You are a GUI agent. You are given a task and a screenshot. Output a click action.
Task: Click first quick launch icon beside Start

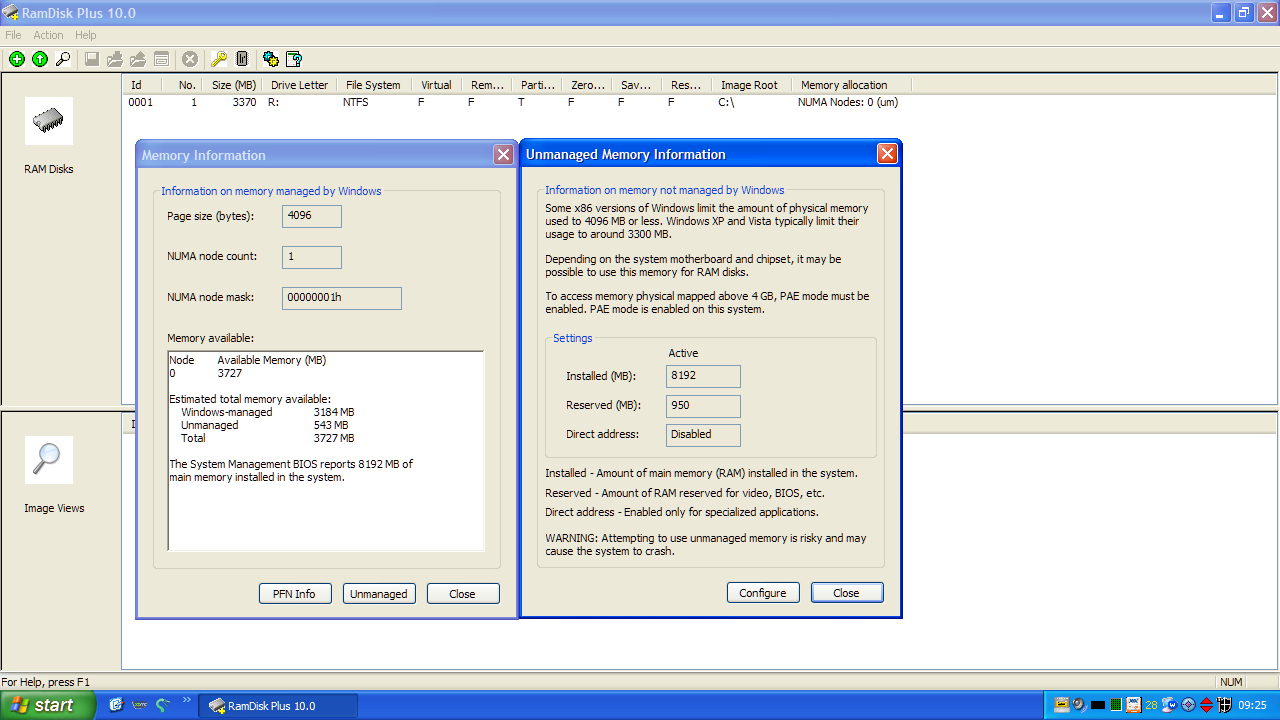point(116,705)
